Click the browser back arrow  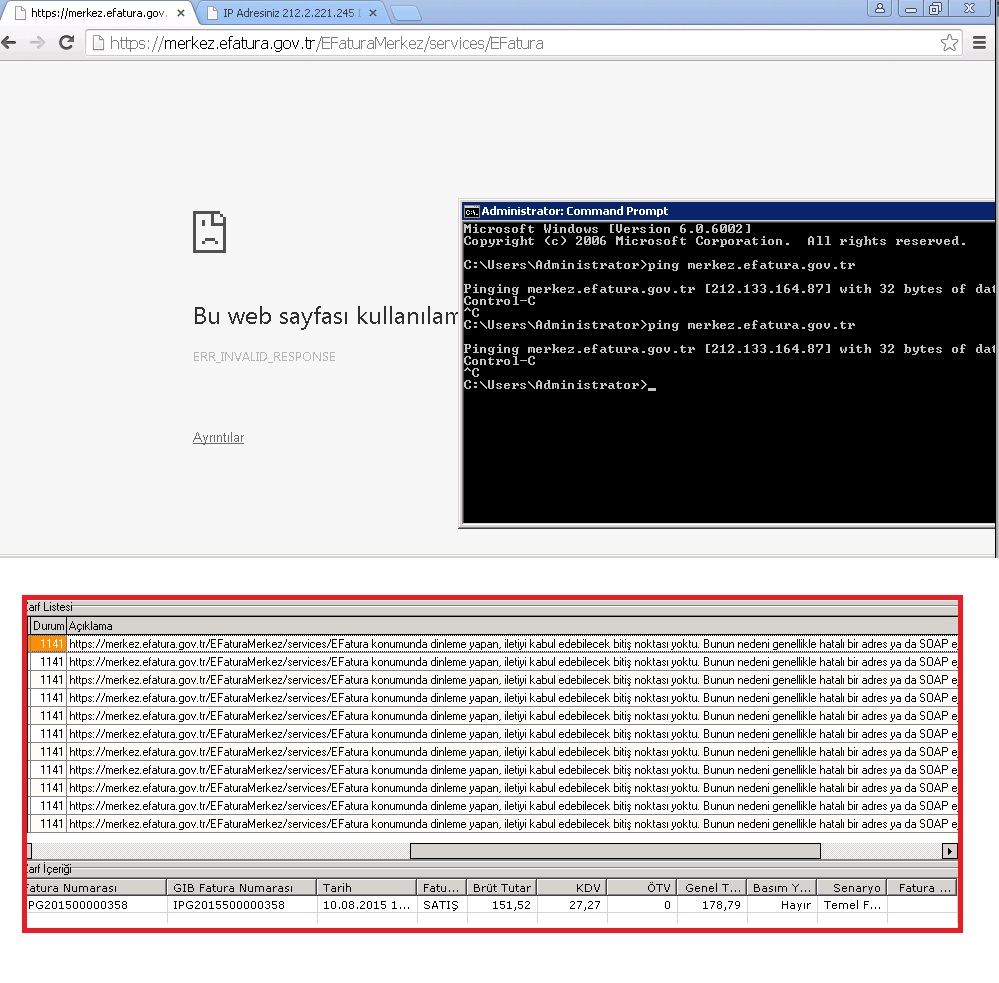coord(9,43)
